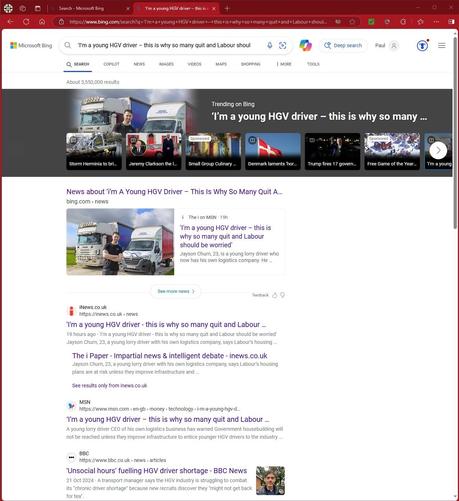Reload the current page
The height and width of the screenshot is (501, 459).
[26, 22]
